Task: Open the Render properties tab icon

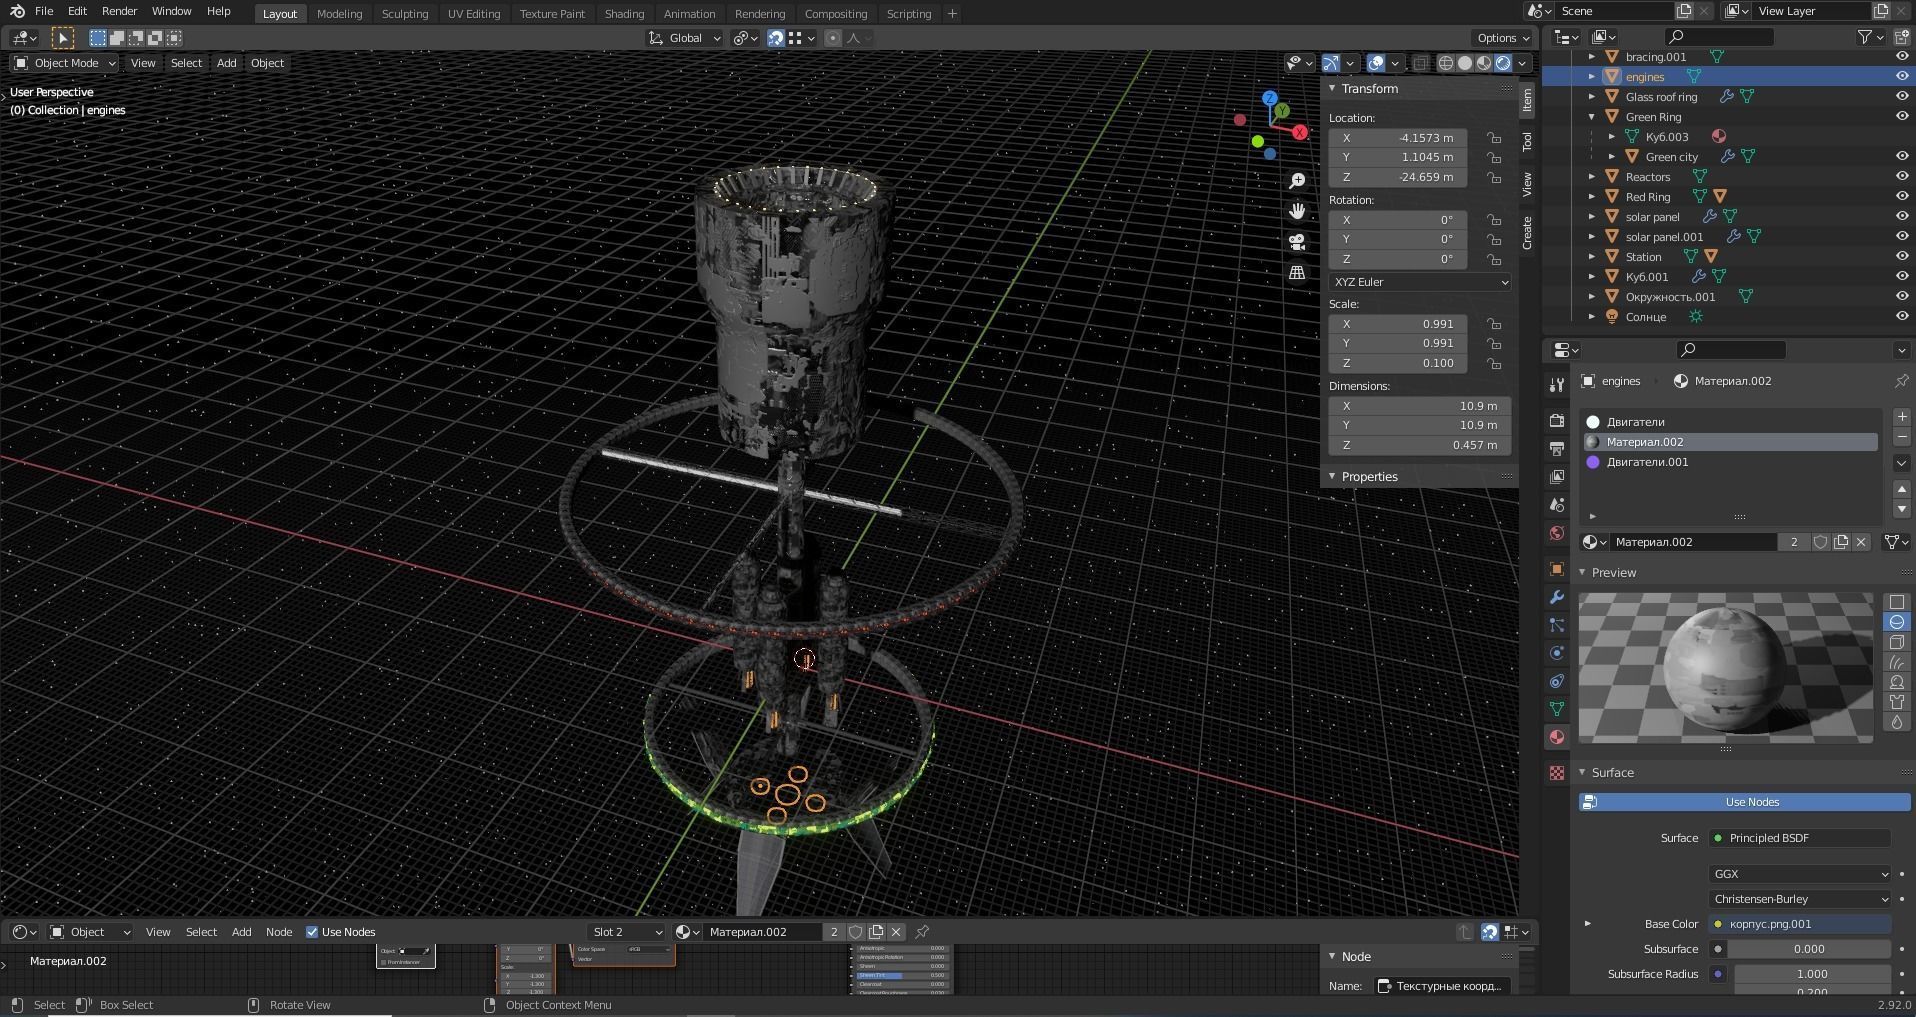Action: click(x=1556, y=421)
